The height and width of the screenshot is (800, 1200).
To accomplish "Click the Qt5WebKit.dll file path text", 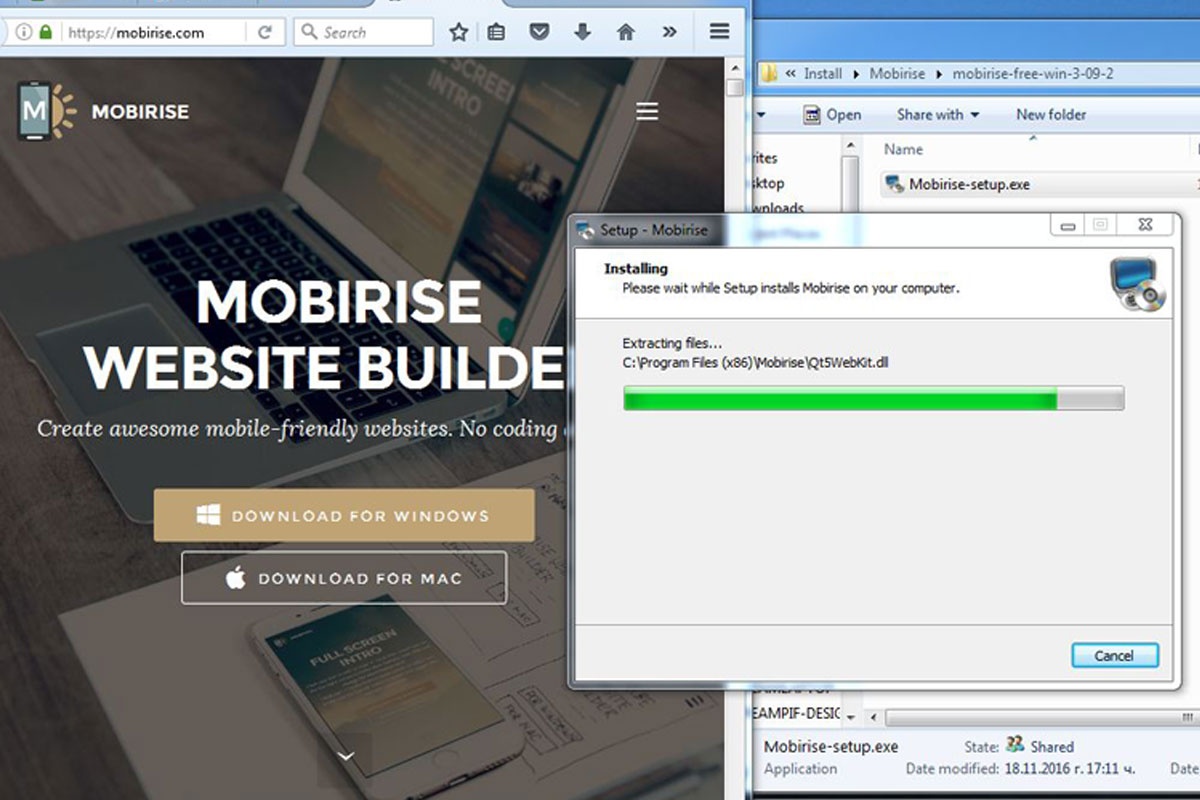I will tap(755, 363).
